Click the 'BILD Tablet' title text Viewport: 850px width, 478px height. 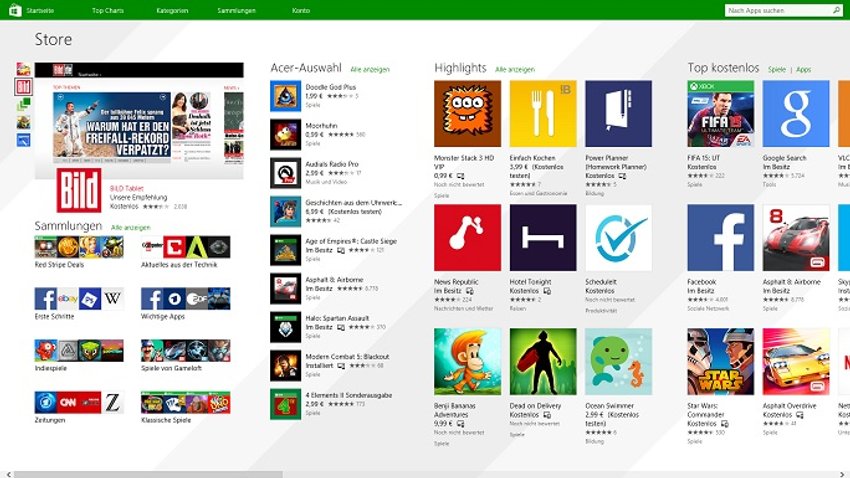(x=126, y=188)
